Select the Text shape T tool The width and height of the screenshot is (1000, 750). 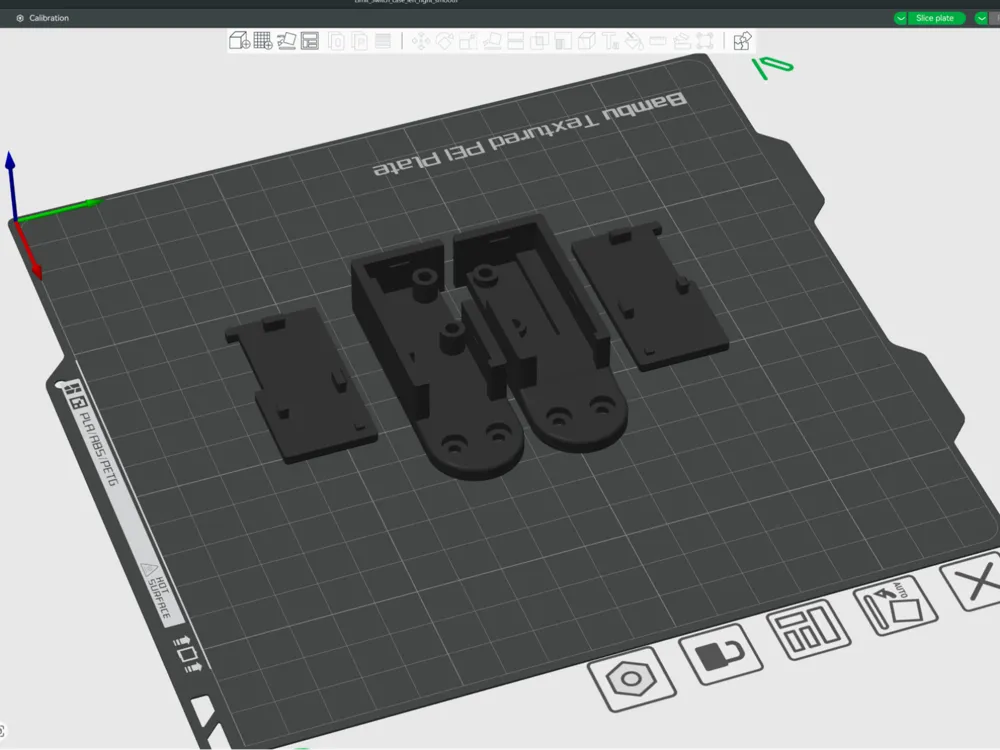click(x=611, y=41)
